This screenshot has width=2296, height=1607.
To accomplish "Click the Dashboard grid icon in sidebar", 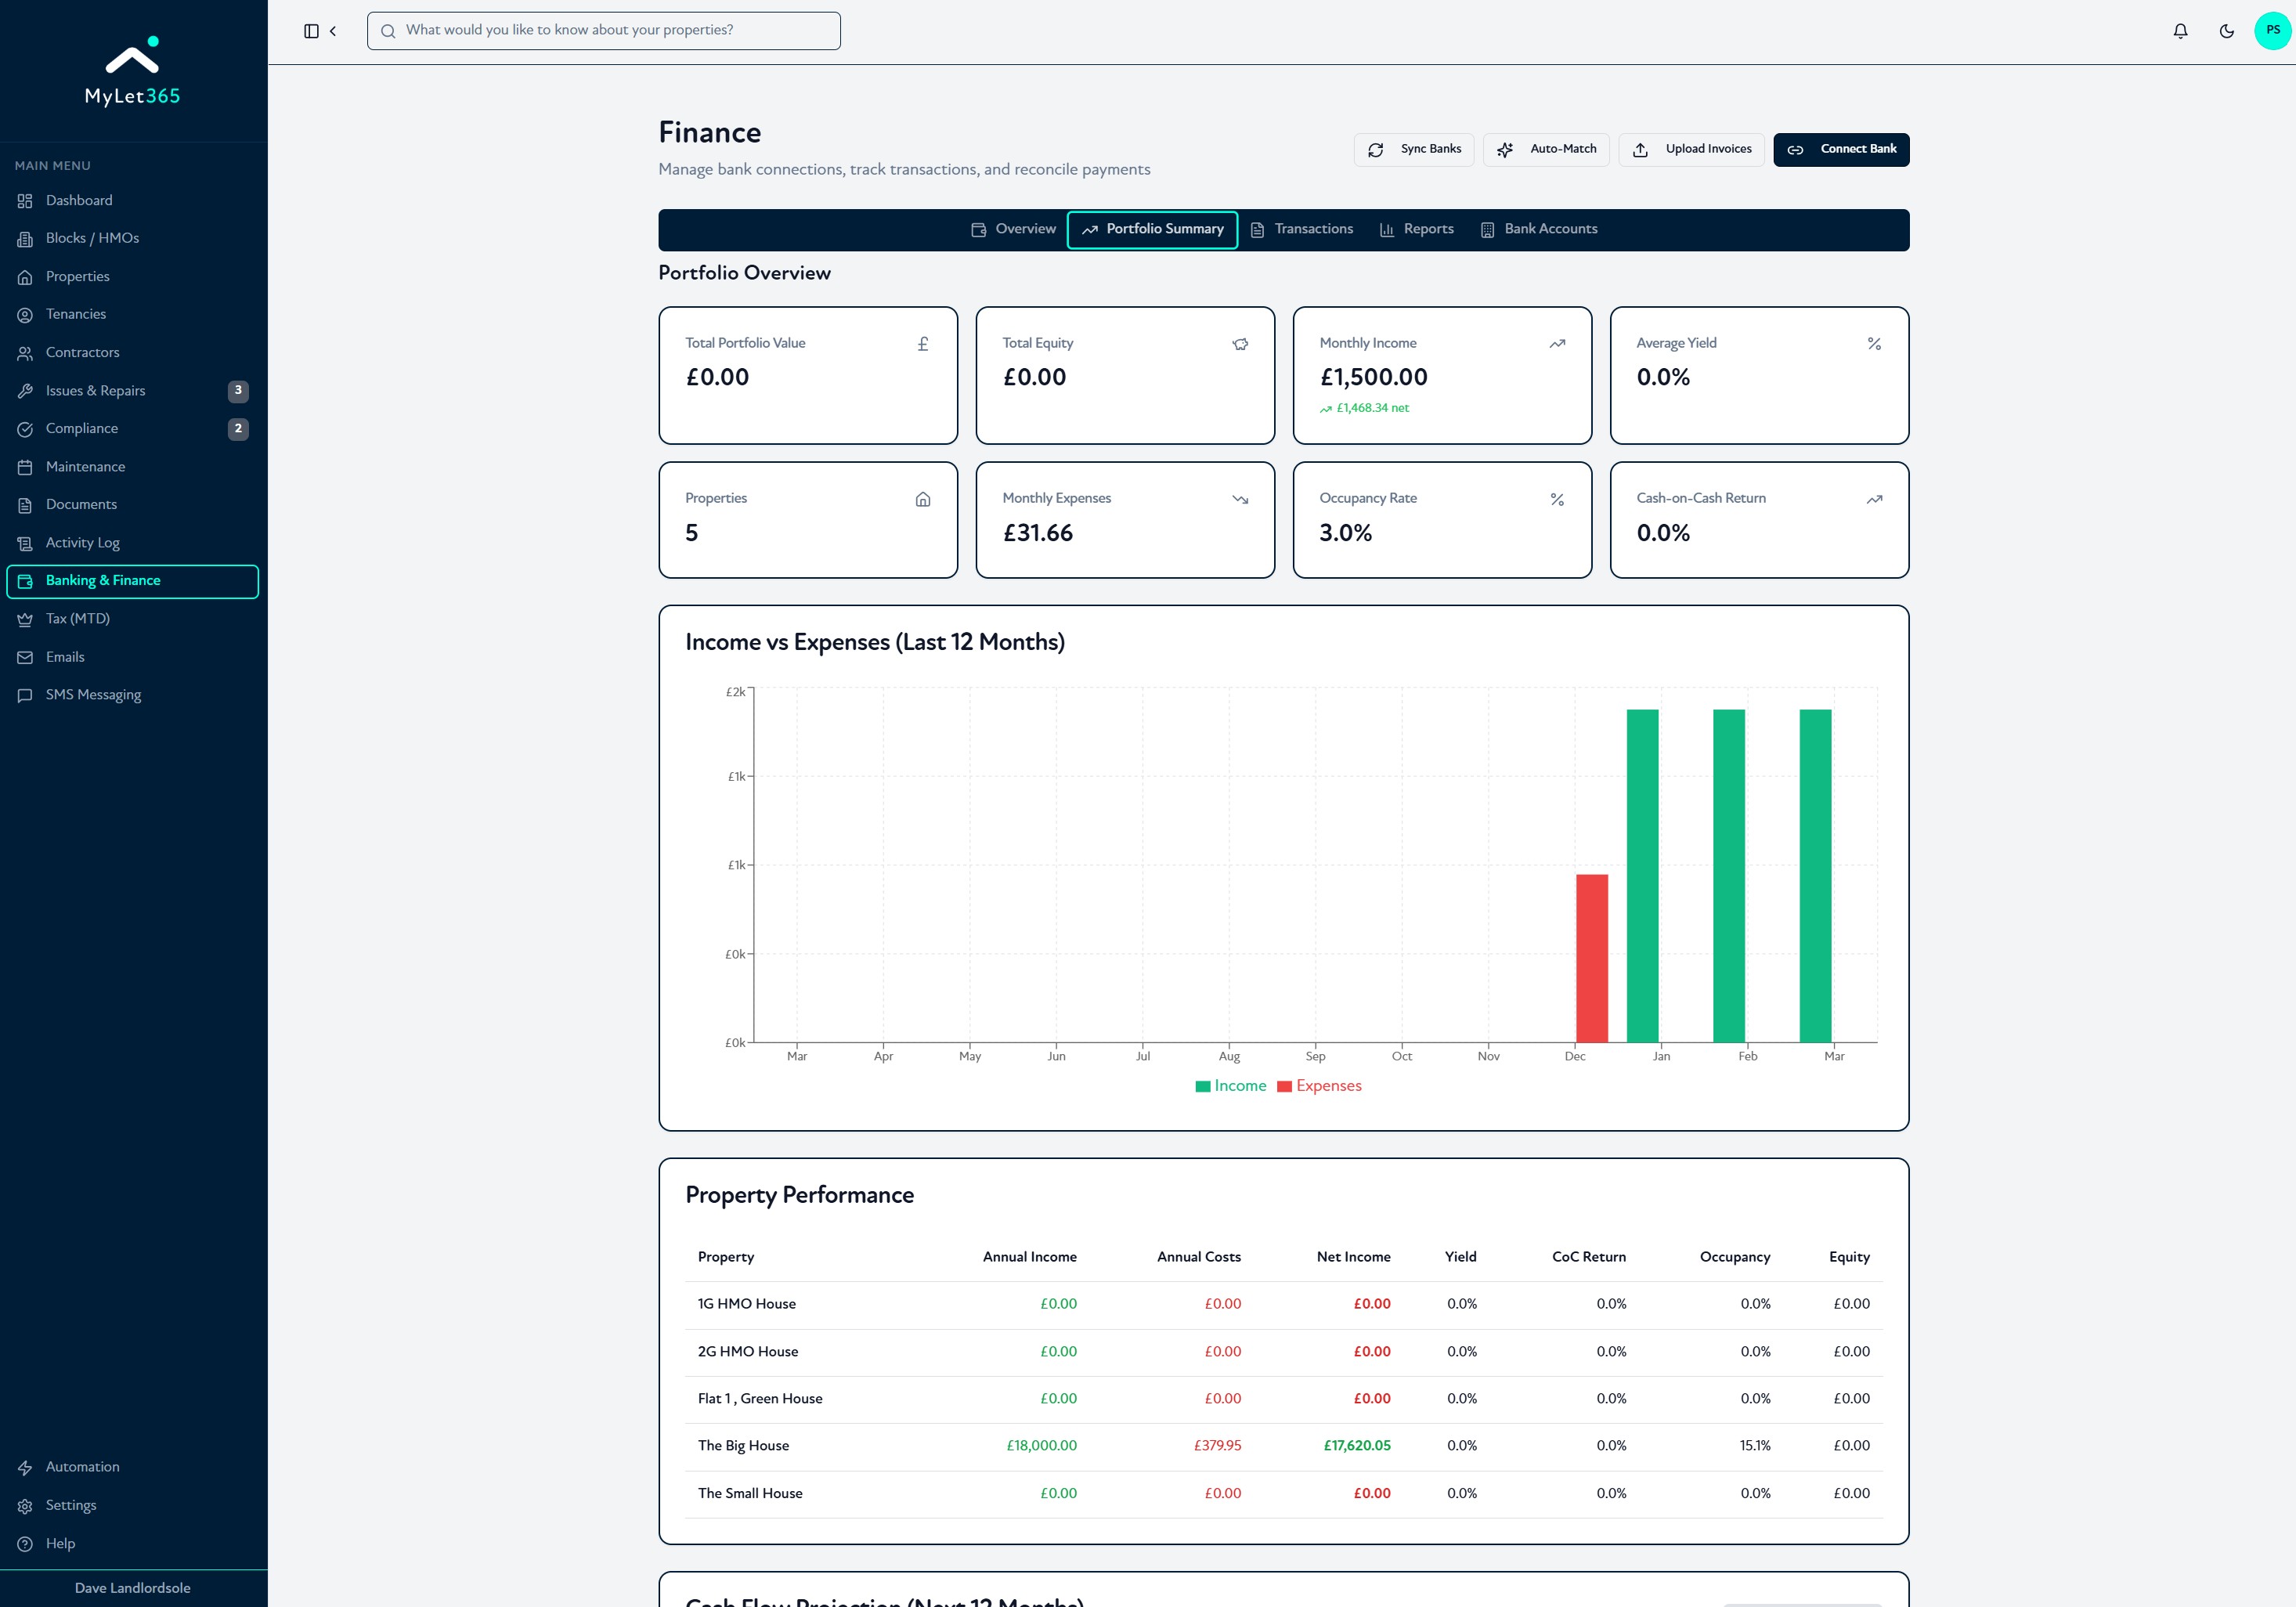I will pos(25,201).
